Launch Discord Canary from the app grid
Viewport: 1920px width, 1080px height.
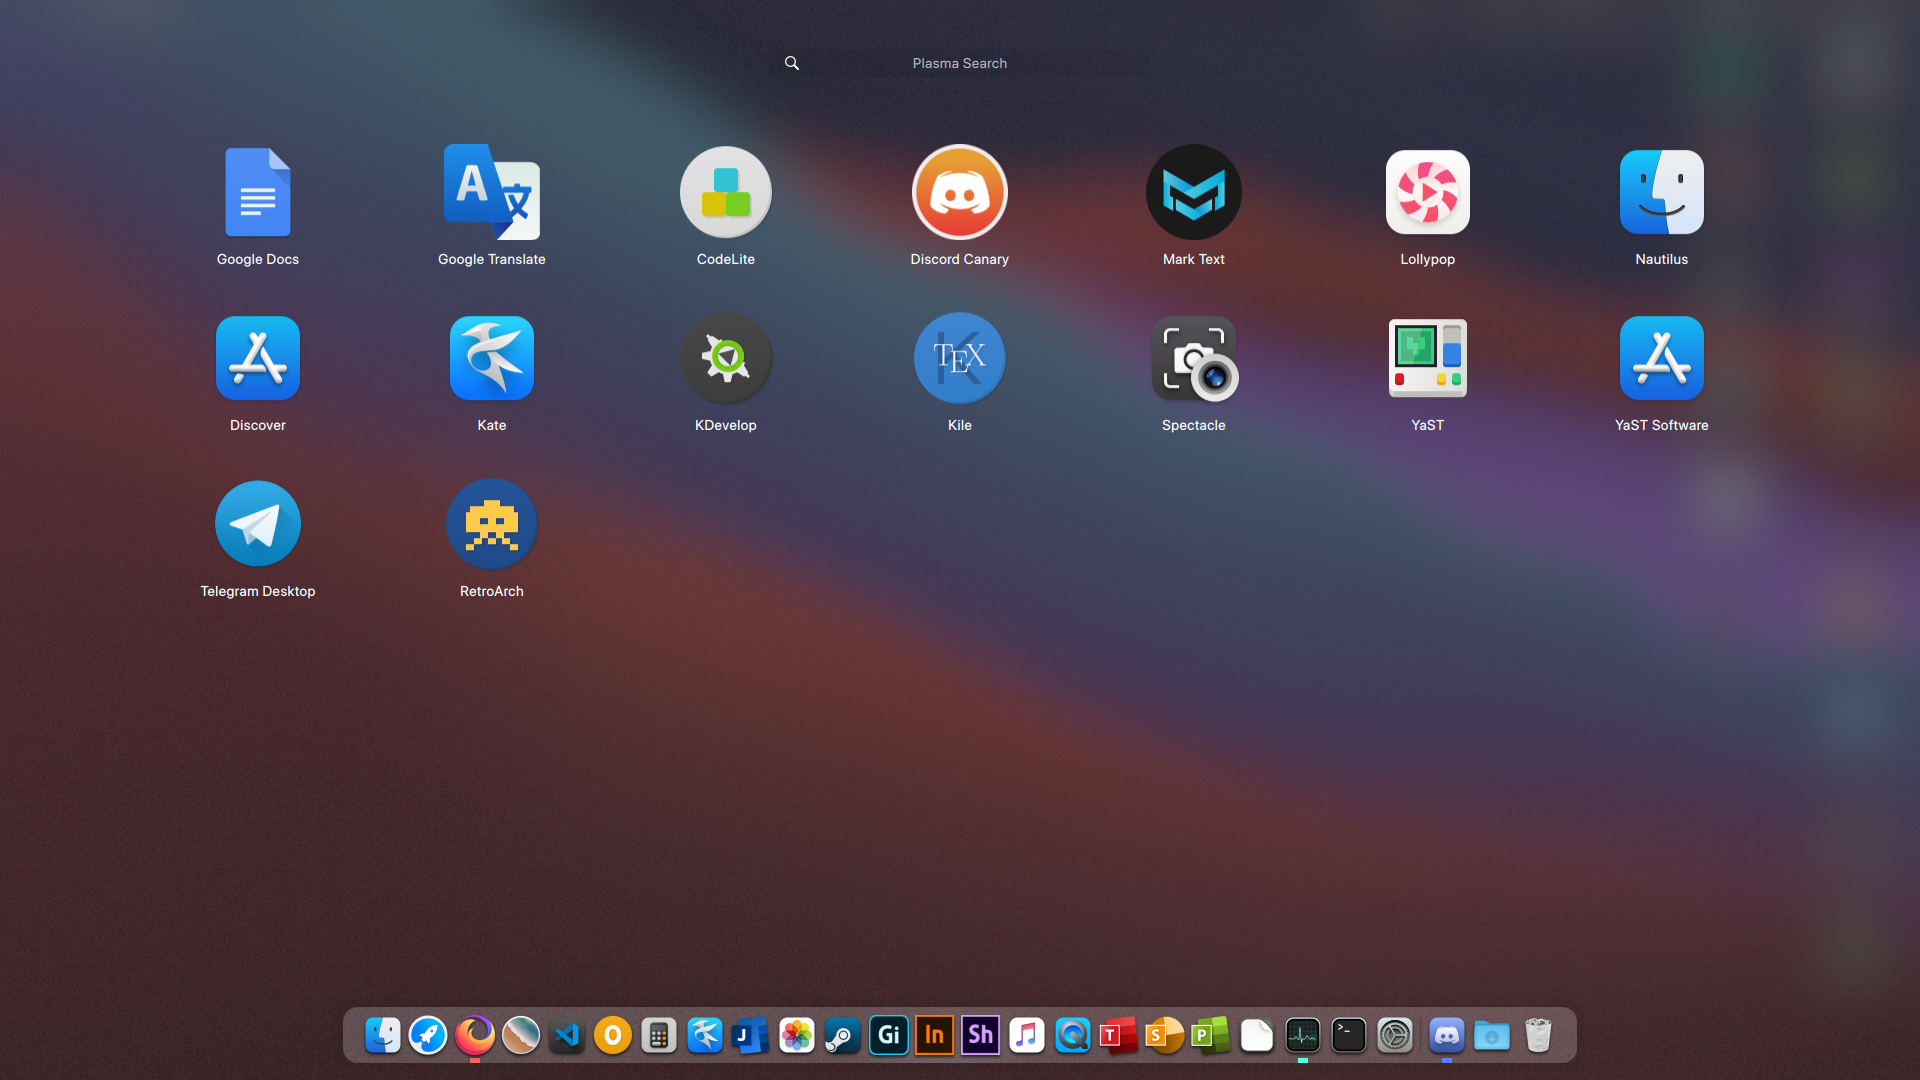[960, 192]
